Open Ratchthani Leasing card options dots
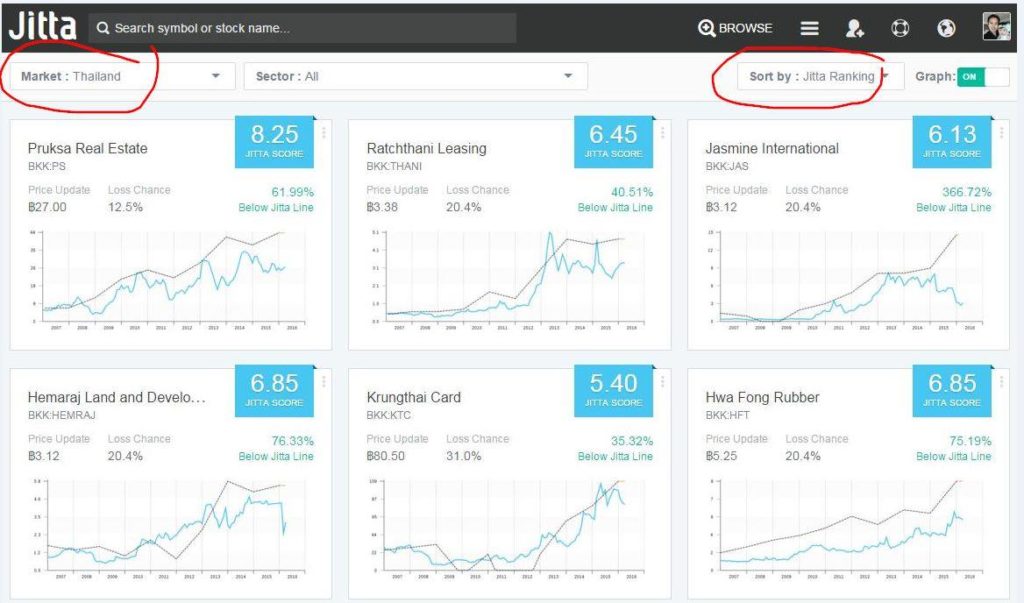The height and width of the screenshot is (603, 1024). [663, 133]
